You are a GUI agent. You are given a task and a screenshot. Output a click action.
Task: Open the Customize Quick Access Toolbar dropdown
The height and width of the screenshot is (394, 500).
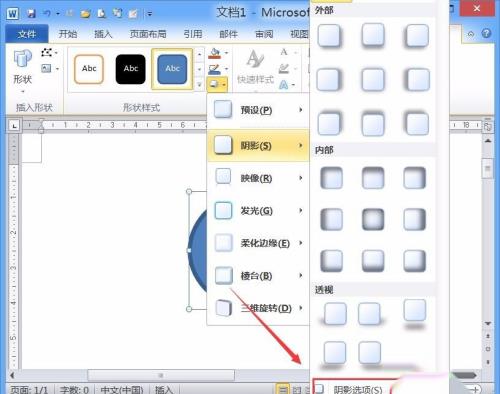coord(150,14)
